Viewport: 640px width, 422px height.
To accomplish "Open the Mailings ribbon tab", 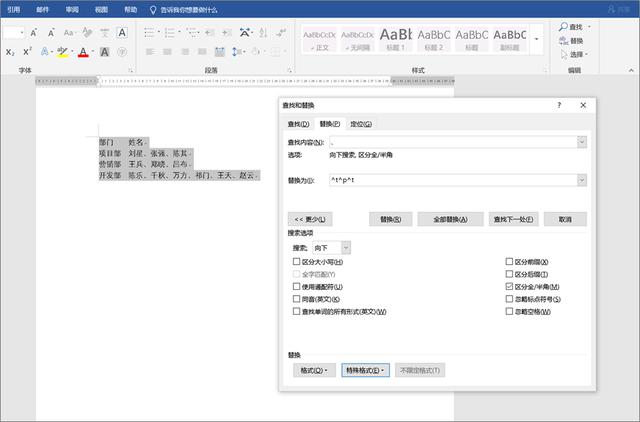I will [x=42, y=9].
